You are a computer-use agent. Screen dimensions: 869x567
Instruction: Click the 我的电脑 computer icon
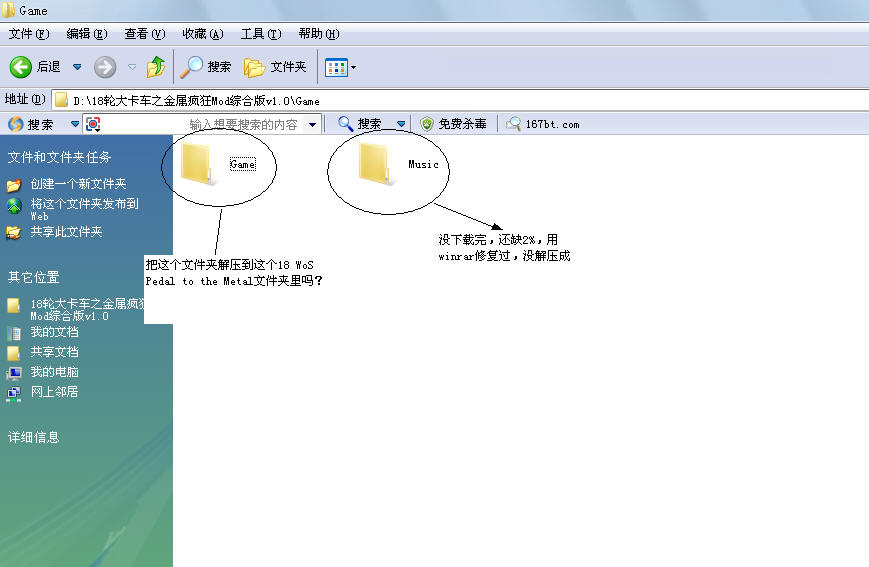coord(14,373)
